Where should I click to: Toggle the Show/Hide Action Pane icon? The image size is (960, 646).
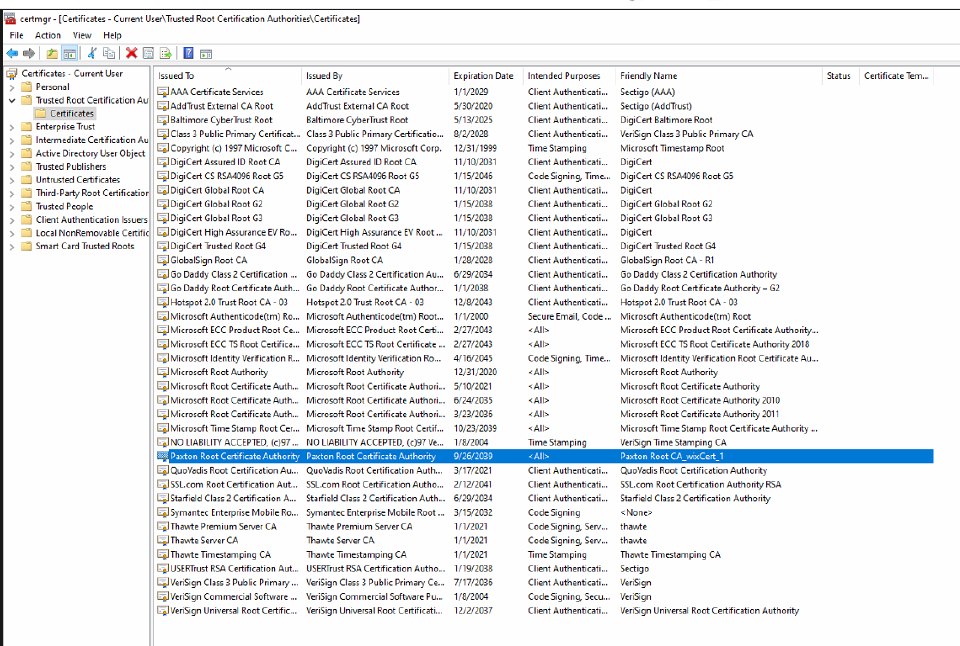(206, 54)
